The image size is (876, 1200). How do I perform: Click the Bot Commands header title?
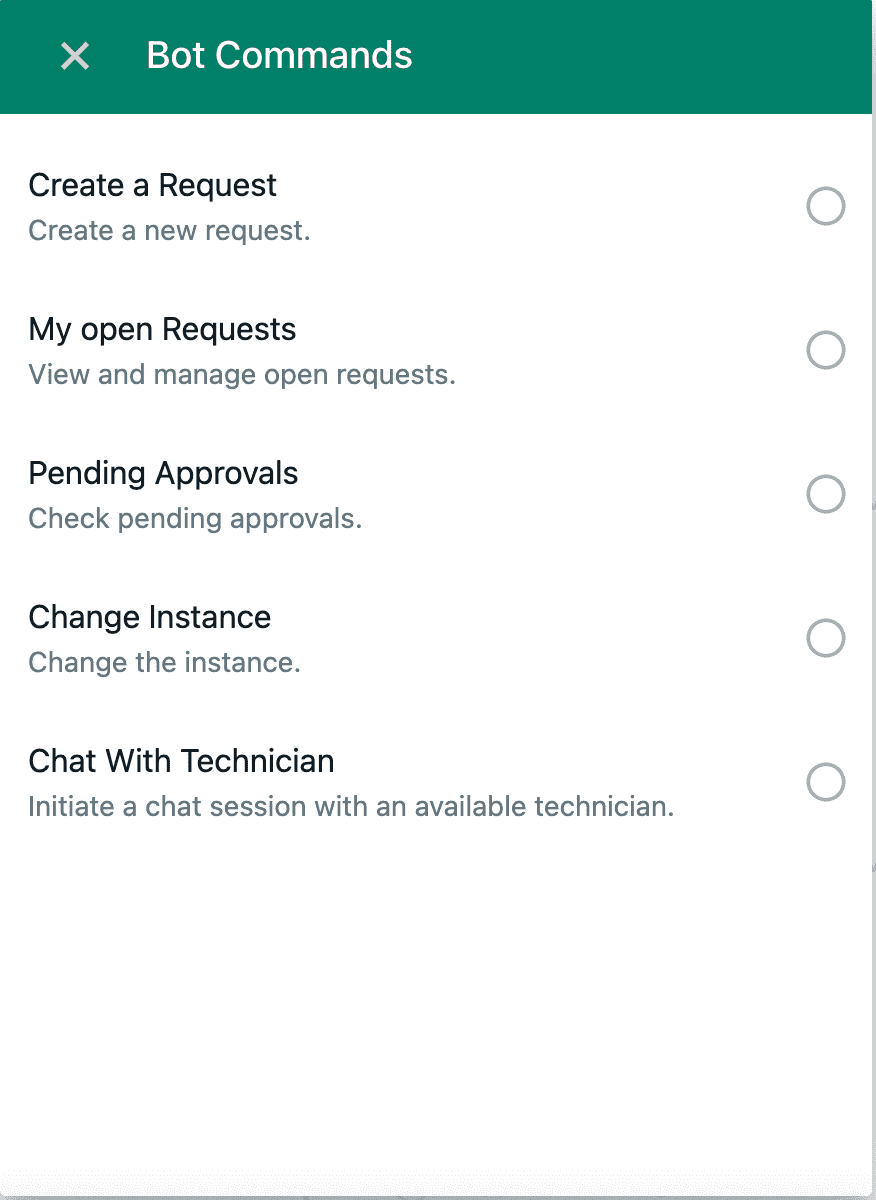pos(279,56)
